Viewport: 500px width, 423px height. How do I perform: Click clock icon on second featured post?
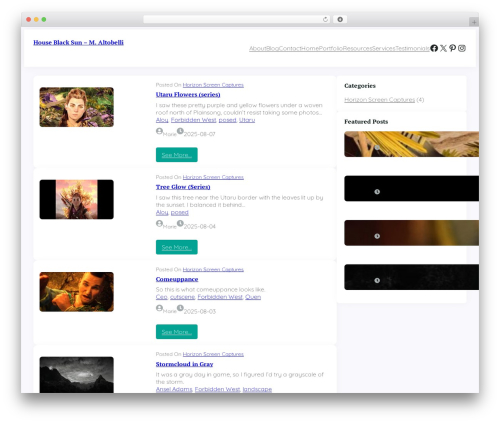377,192
